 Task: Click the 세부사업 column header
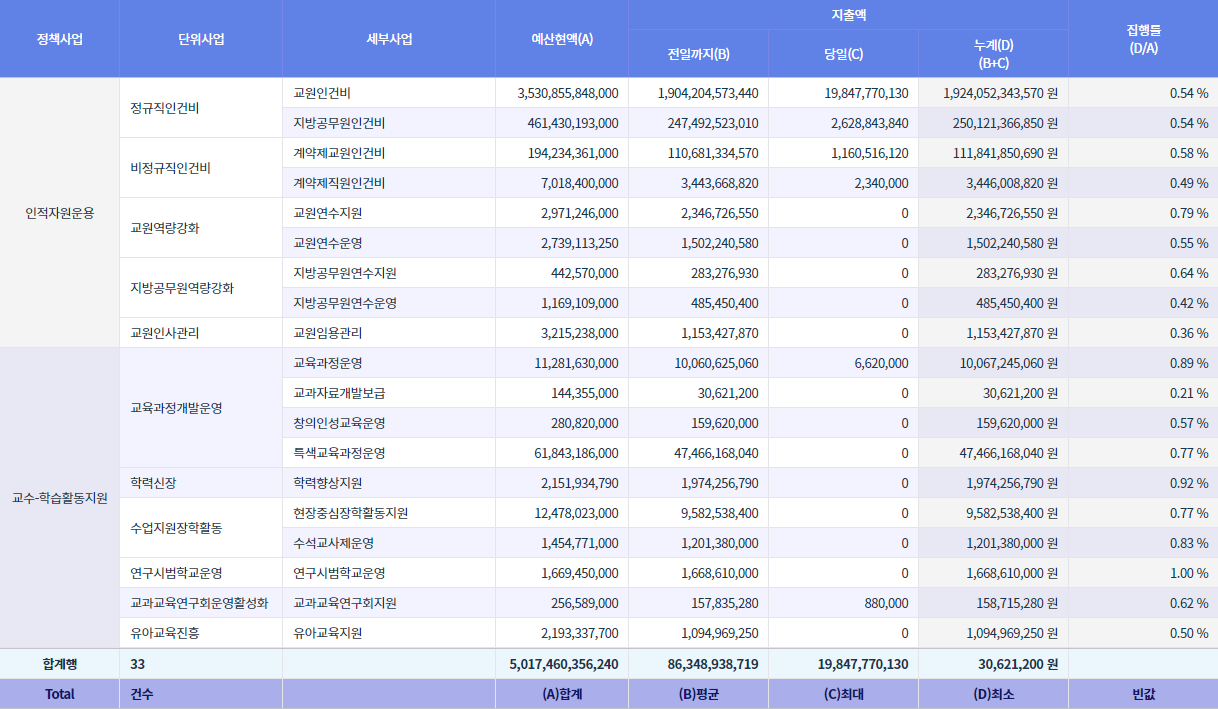(389, 39)
